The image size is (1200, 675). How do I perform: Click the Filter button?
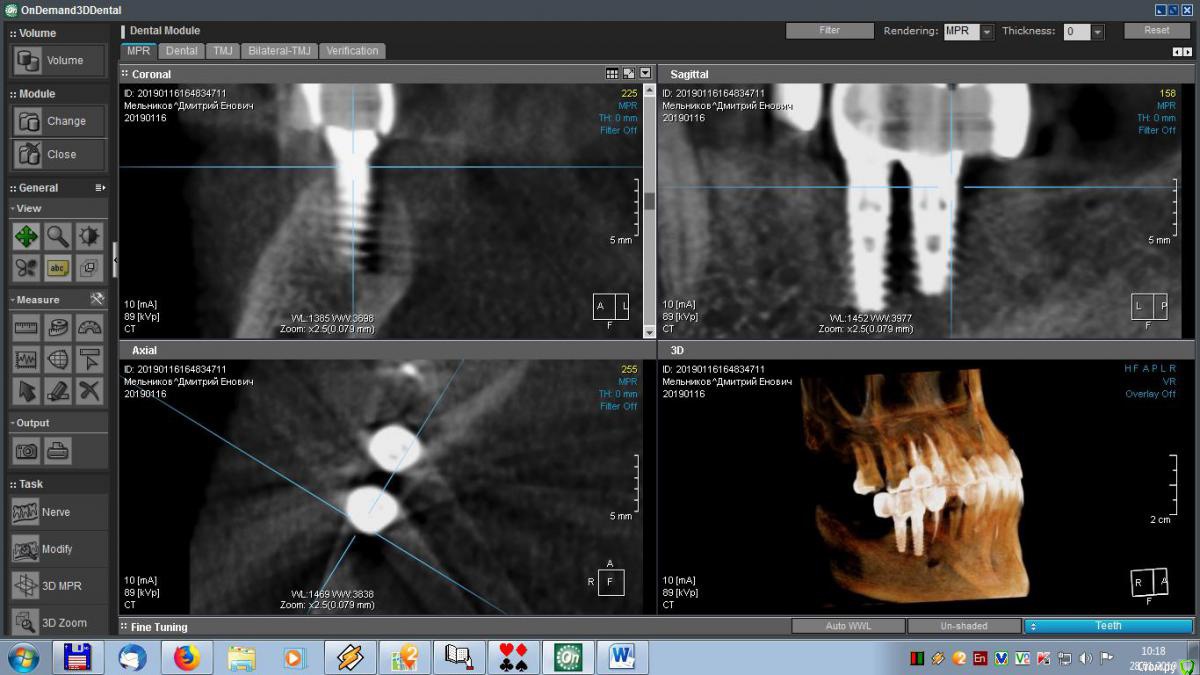pos(829,31)
